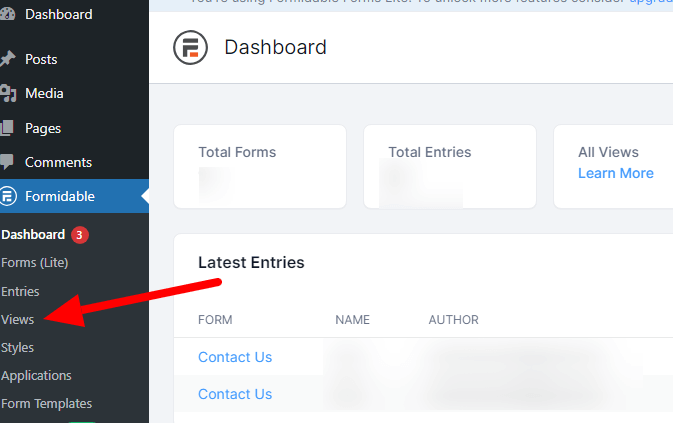Select Styles in the Formidable submenu

[18, 347]
